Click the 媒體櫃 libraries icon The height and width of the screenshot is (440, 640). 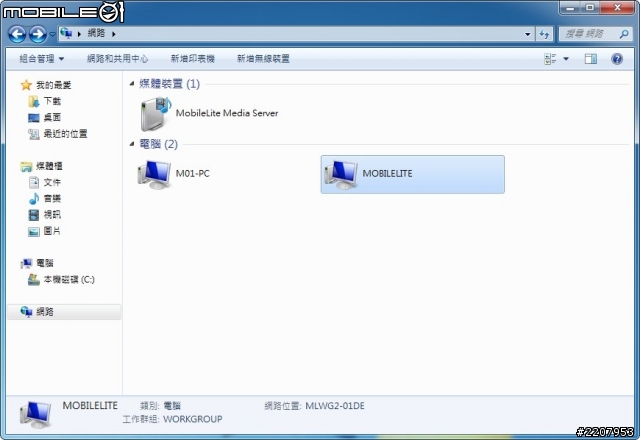(26, 166)
